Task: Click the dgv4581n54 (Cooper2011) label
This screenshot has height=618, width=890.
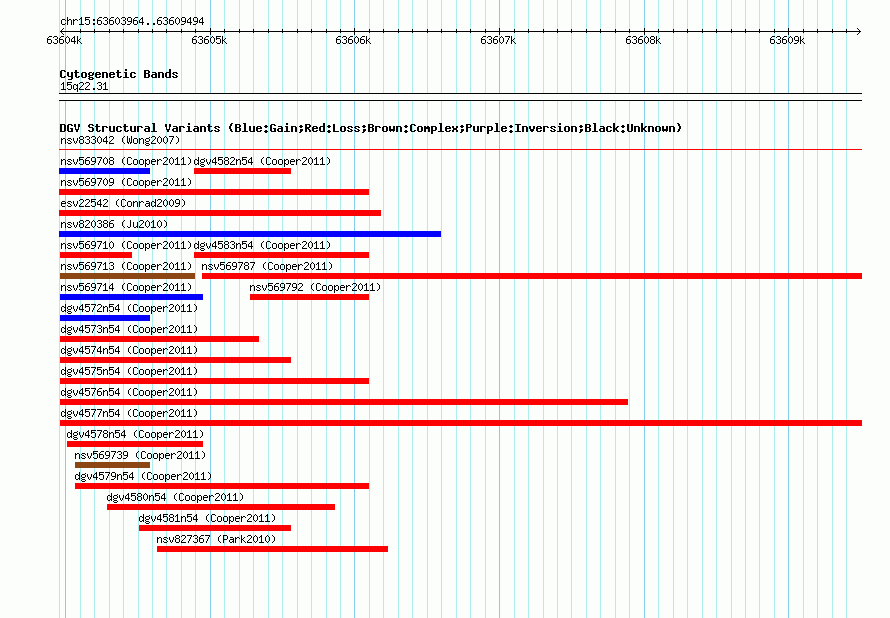Action: (x=207, y=518)
